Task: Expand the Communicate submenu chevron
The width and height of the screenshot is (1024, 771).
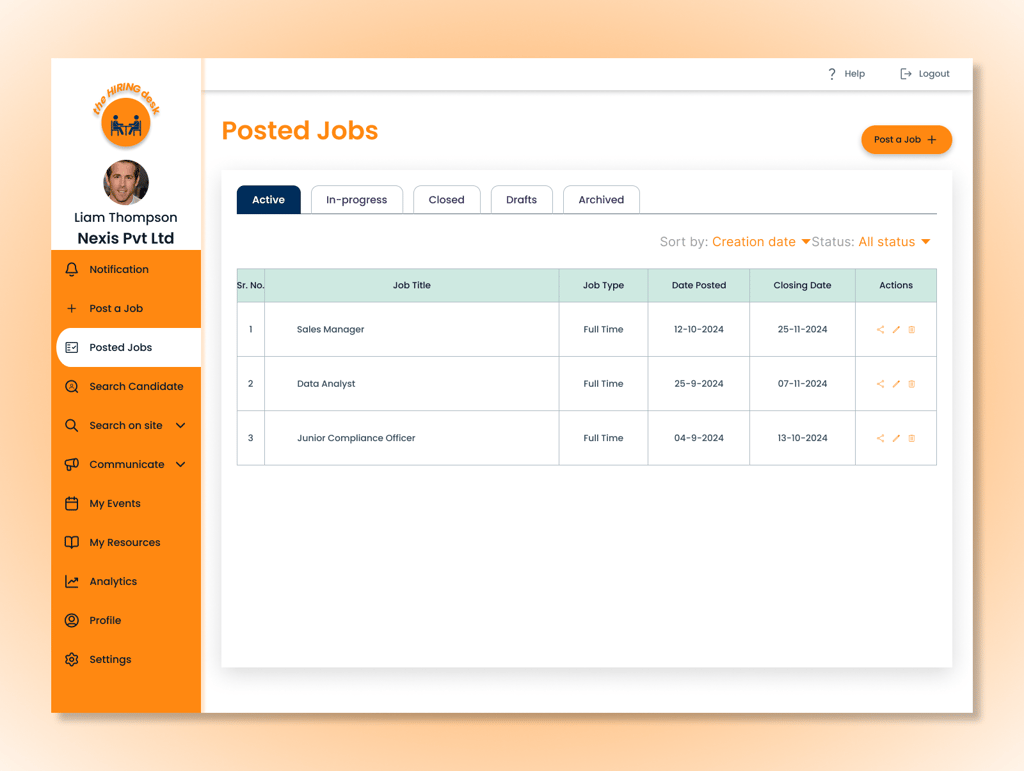Action: point(181,464)
